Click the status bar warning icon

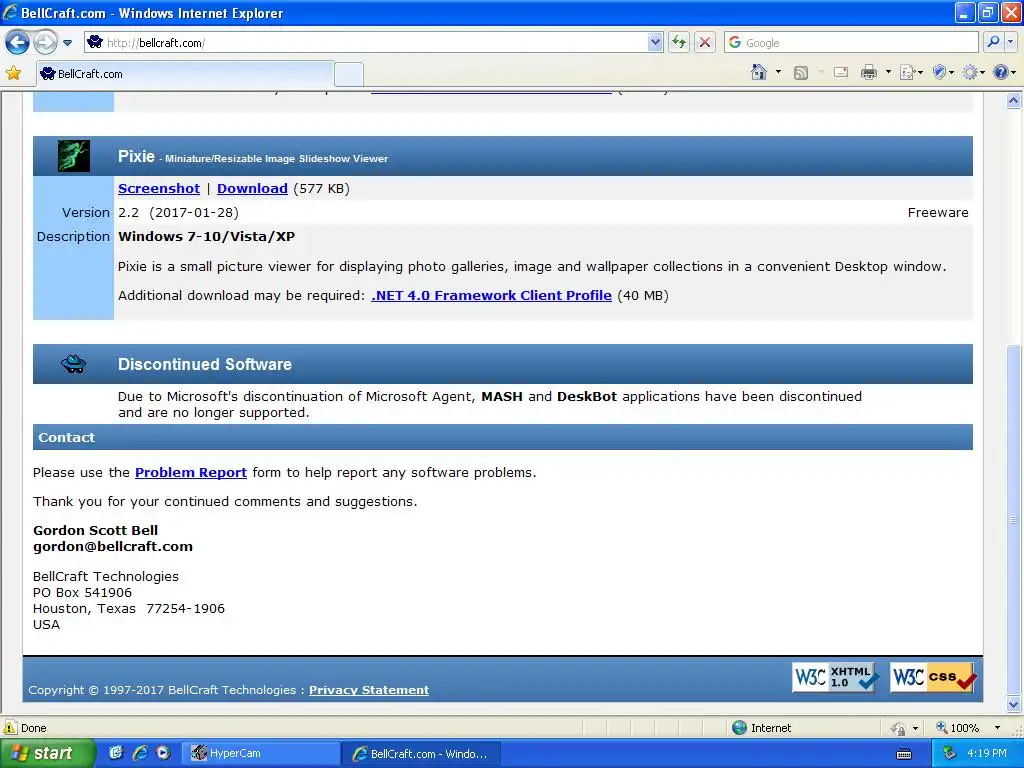10,728
